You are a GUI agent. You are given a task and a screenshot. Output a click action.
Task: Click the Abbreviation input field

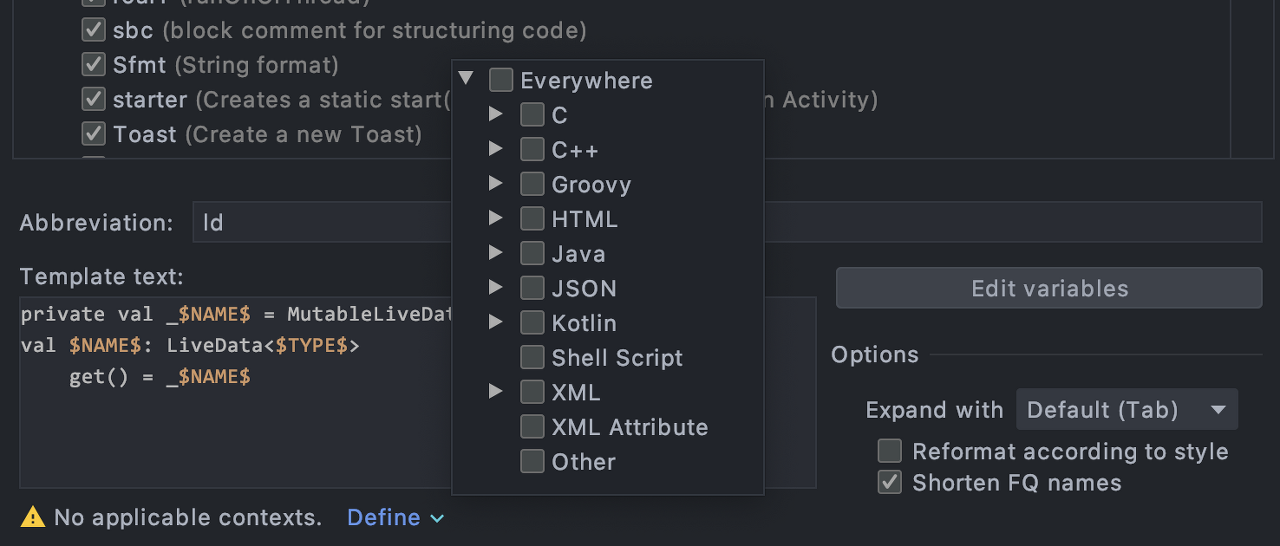click(320, 222)
